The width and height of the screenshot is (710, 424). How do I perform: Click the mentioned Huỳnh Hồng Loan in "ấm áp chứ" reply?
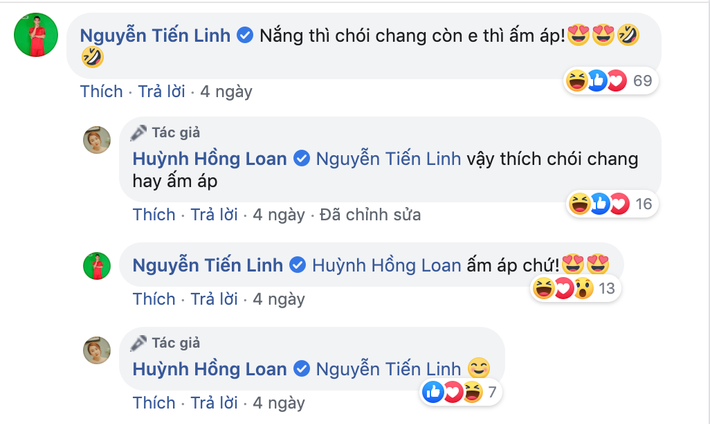pos(386,265)
